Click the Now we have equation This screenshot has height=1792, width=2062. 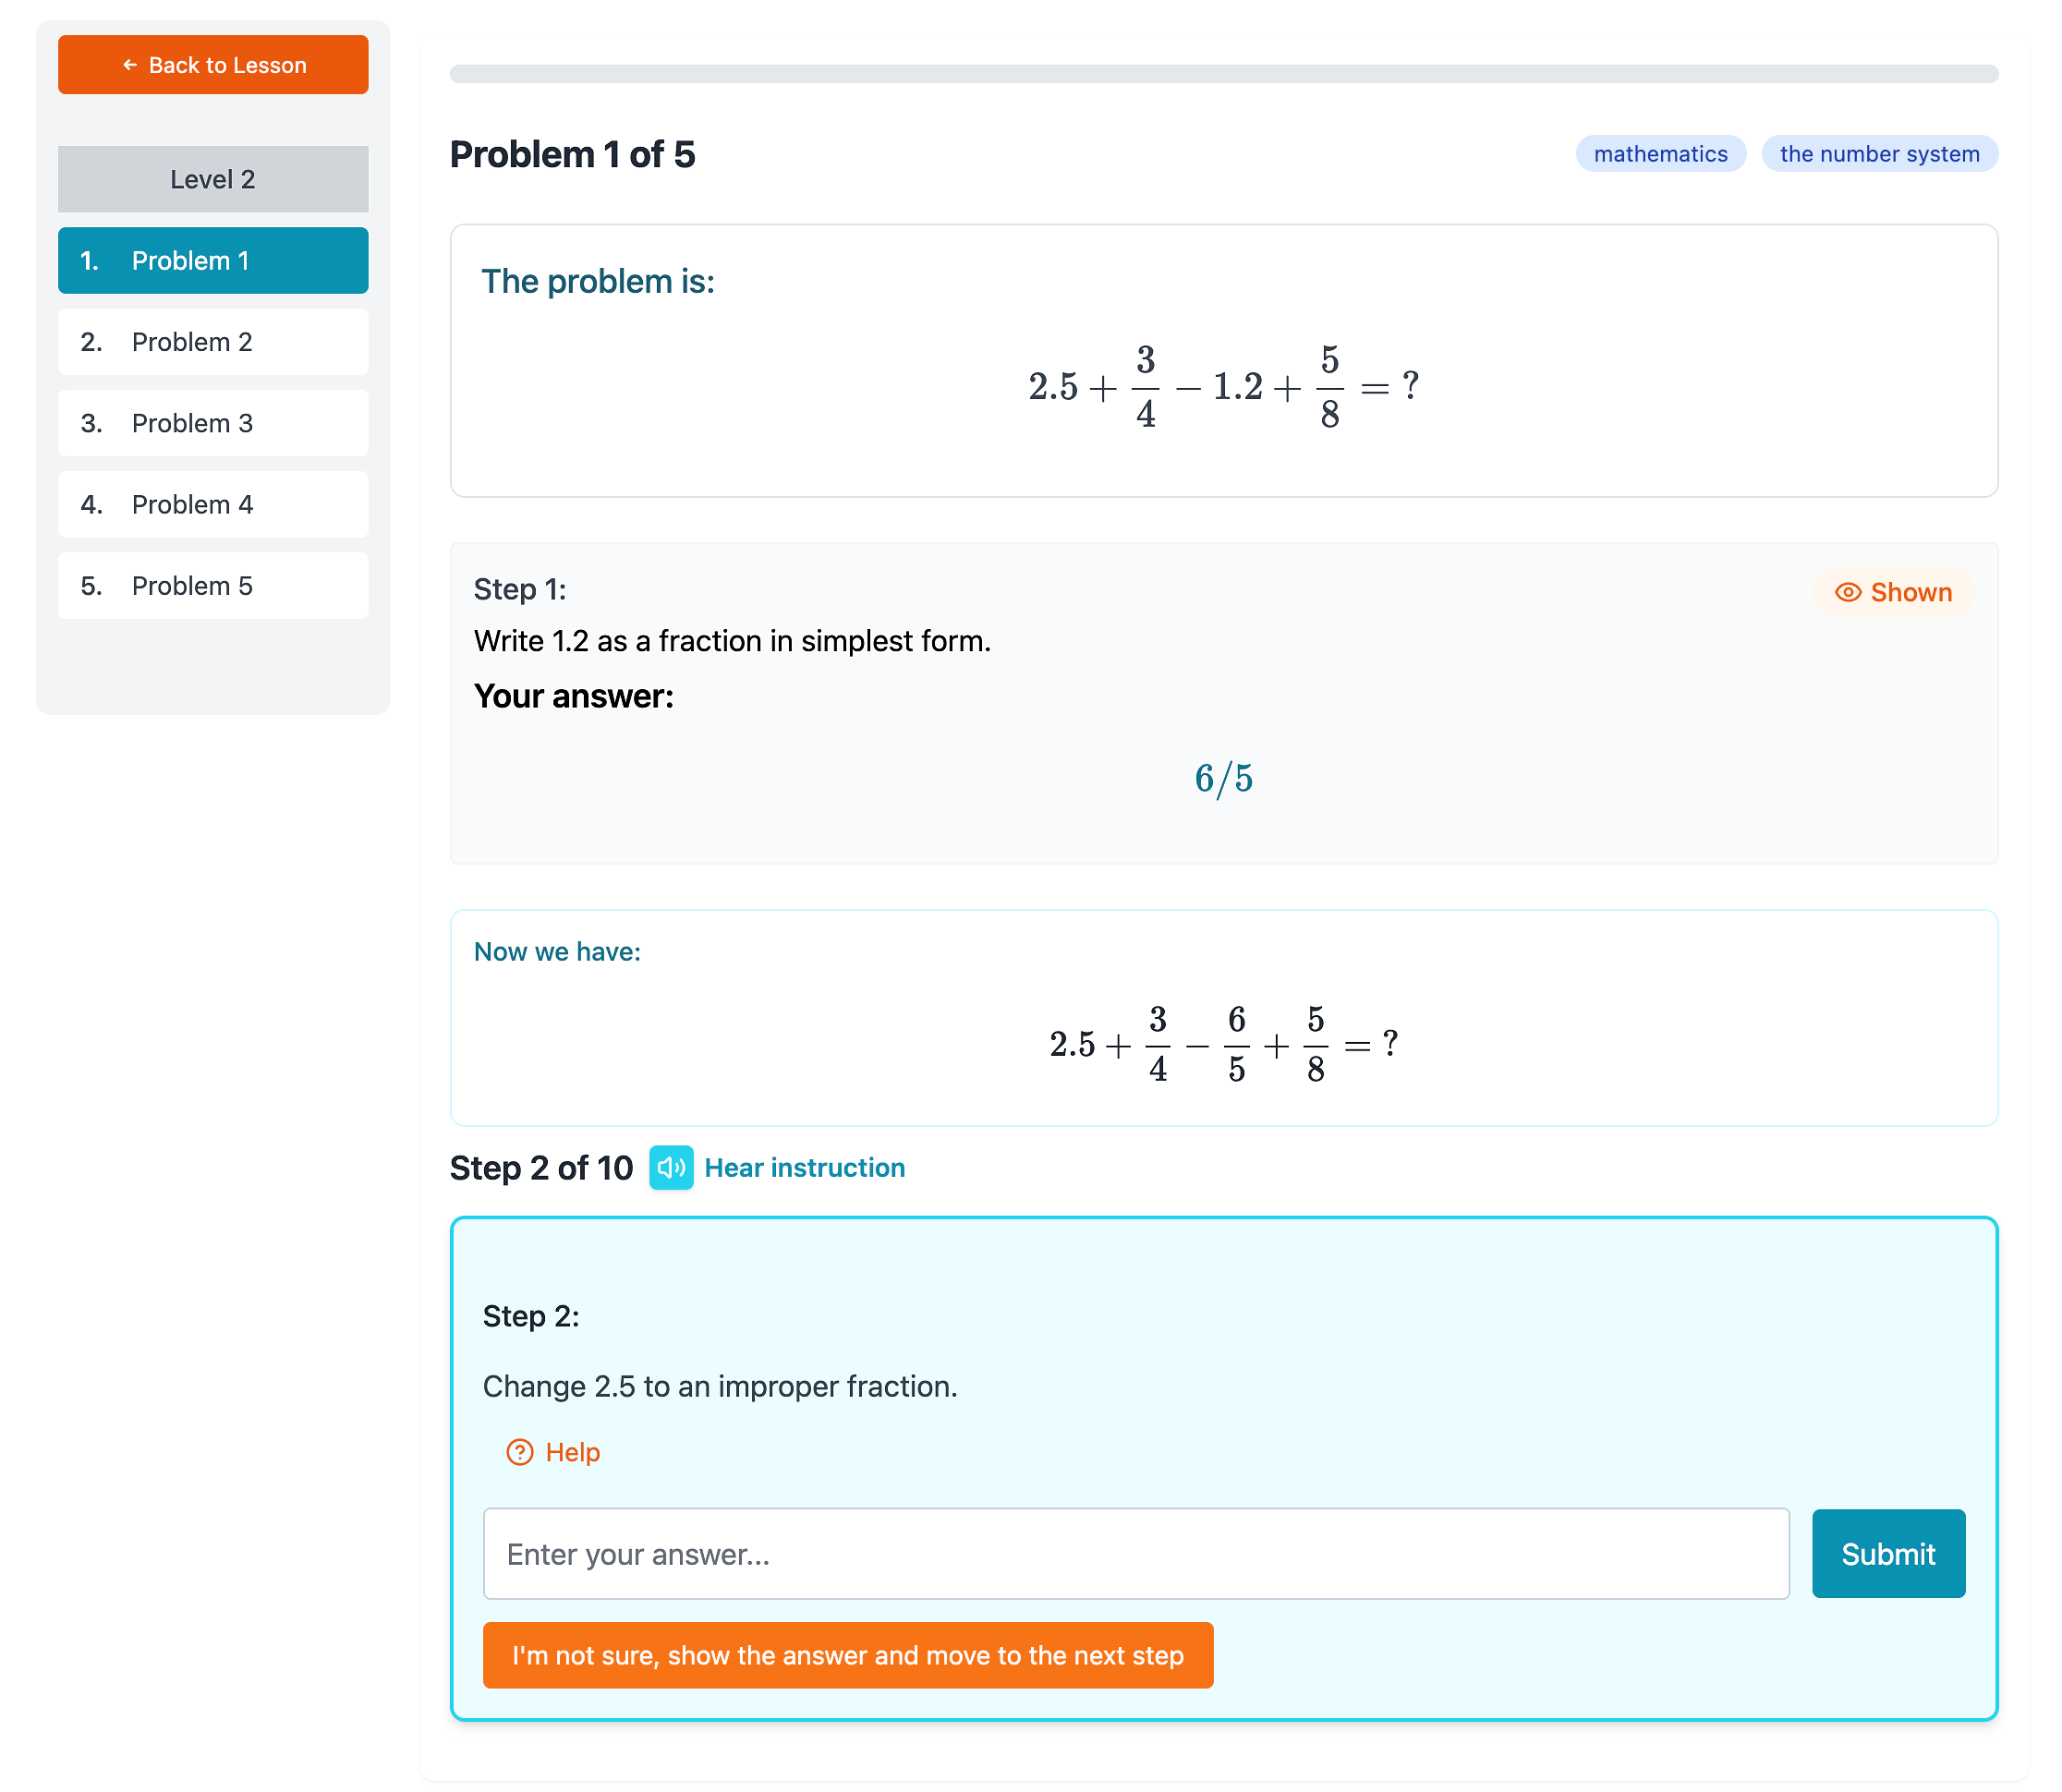(x=1224, y=1045)
